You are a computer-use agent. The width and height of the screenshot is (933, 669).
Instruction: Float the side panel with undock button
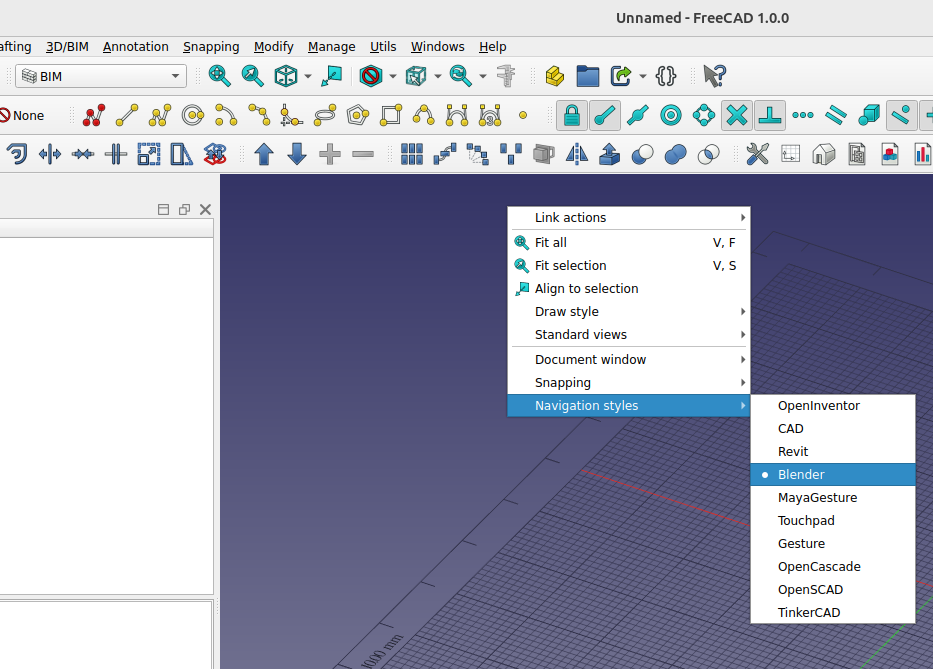click(184, 210)
